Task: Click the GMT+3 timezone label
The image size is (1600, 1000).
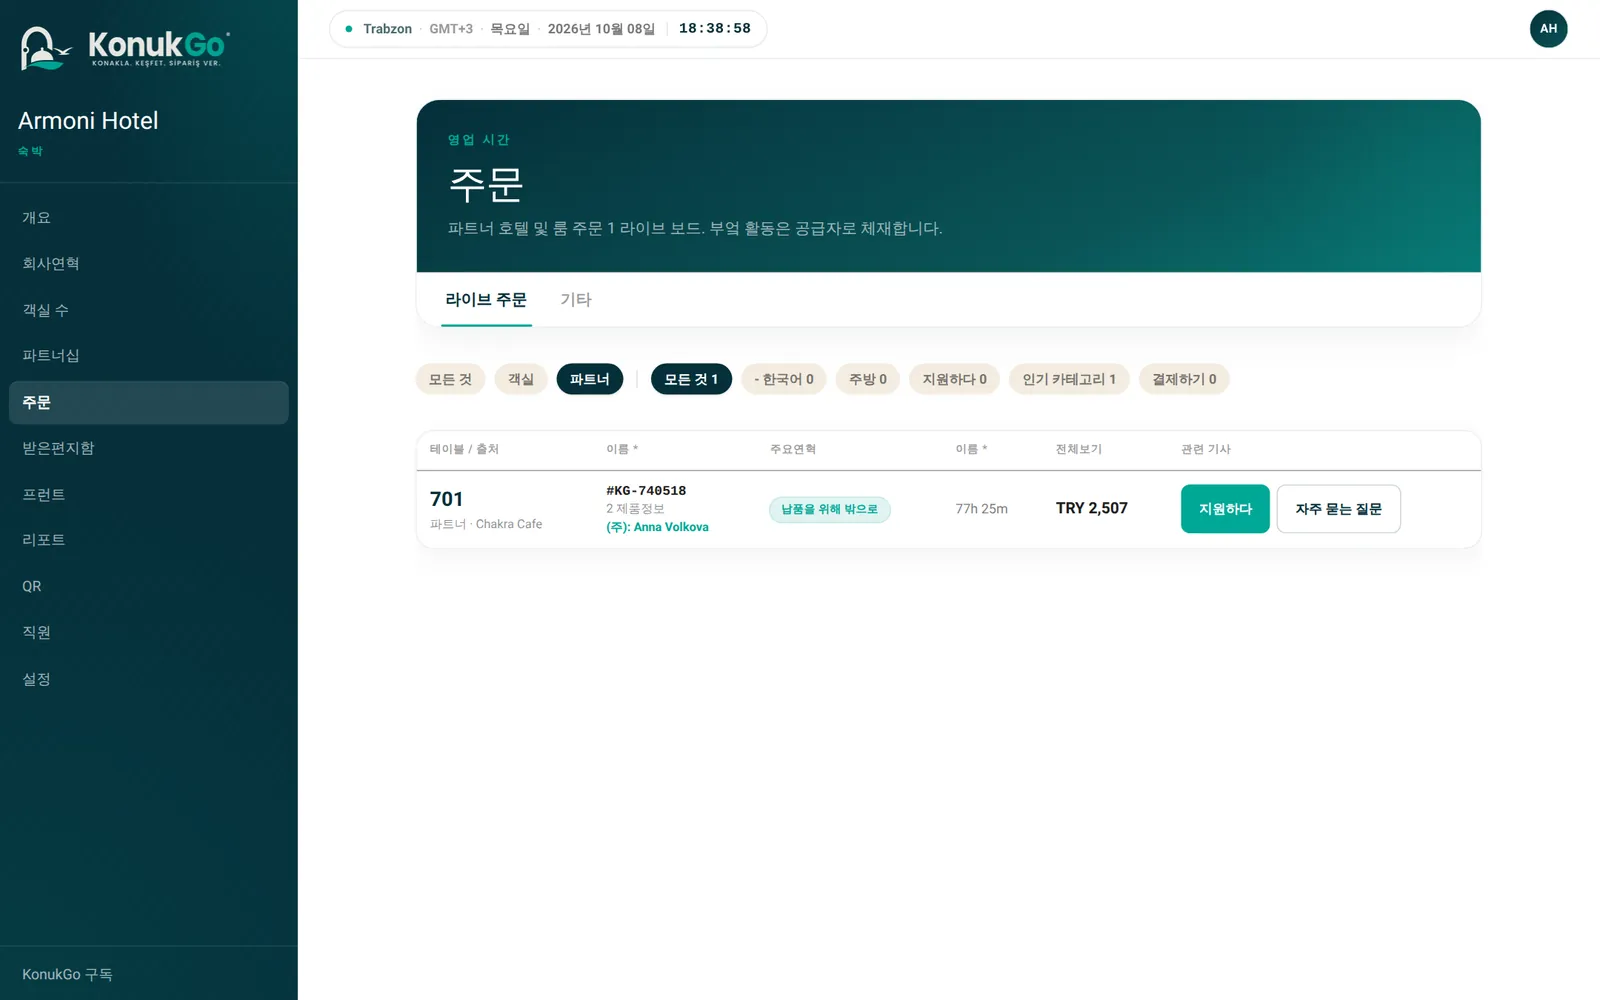Action: 451,29
